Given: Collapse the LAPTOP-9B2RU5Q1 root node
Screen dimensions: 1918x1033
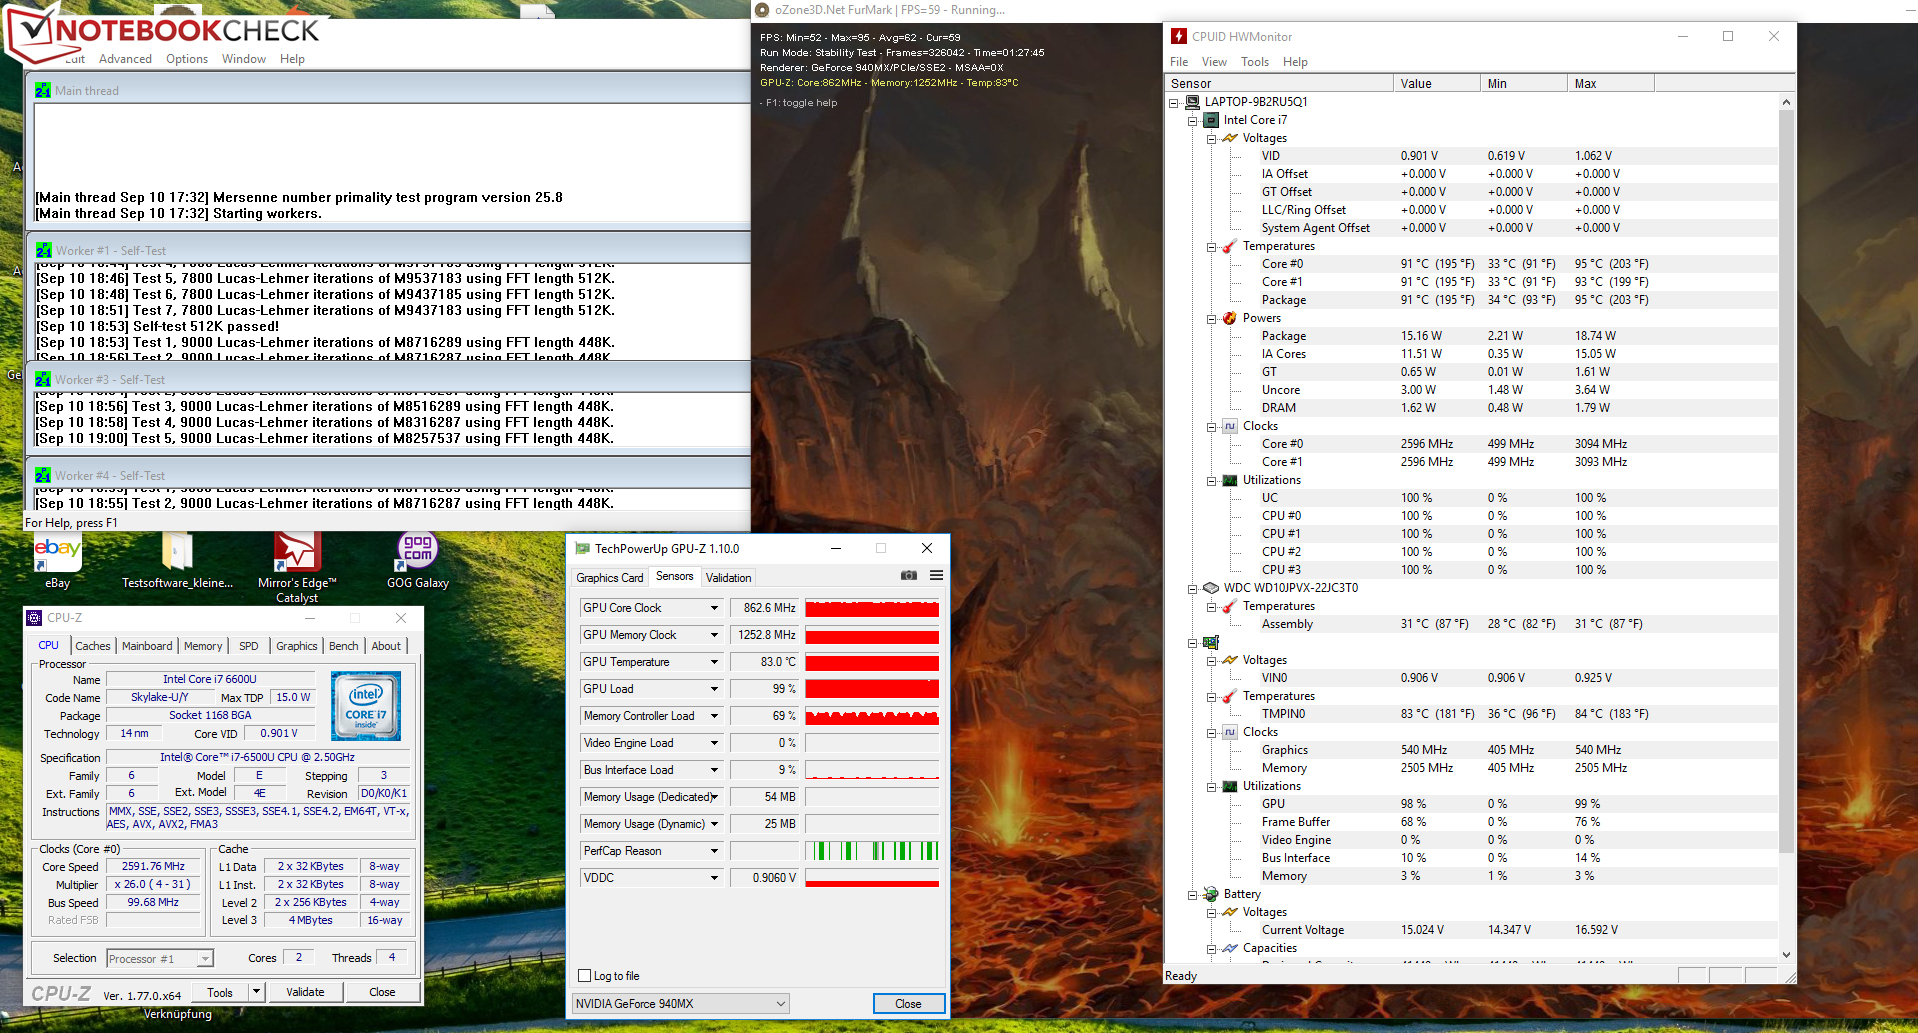Looking at the screenshot, I should point(1174,102).
